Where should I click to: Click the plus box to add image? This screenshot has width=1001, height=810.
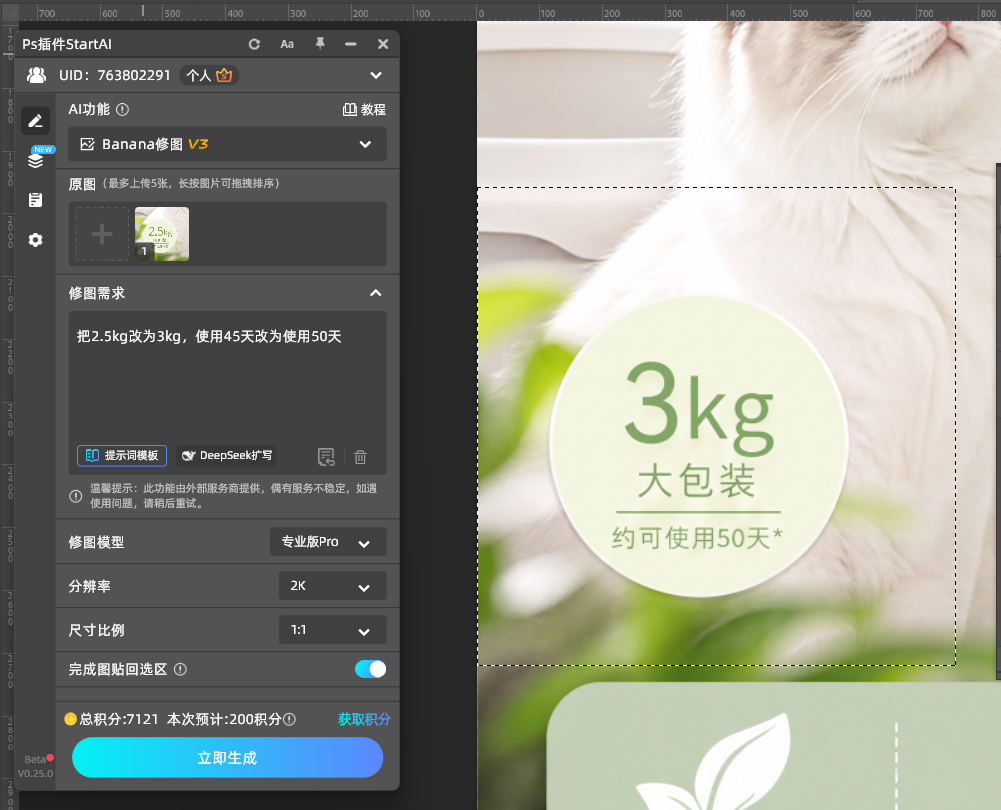[x=102, y=234]
